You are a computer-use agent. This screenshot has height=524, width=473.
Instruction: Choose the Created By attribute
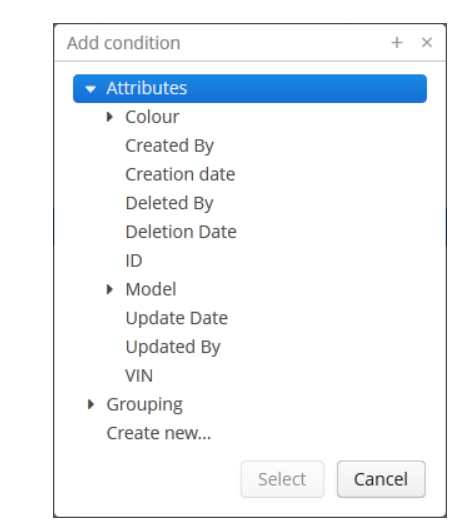(x=169, y=146)
